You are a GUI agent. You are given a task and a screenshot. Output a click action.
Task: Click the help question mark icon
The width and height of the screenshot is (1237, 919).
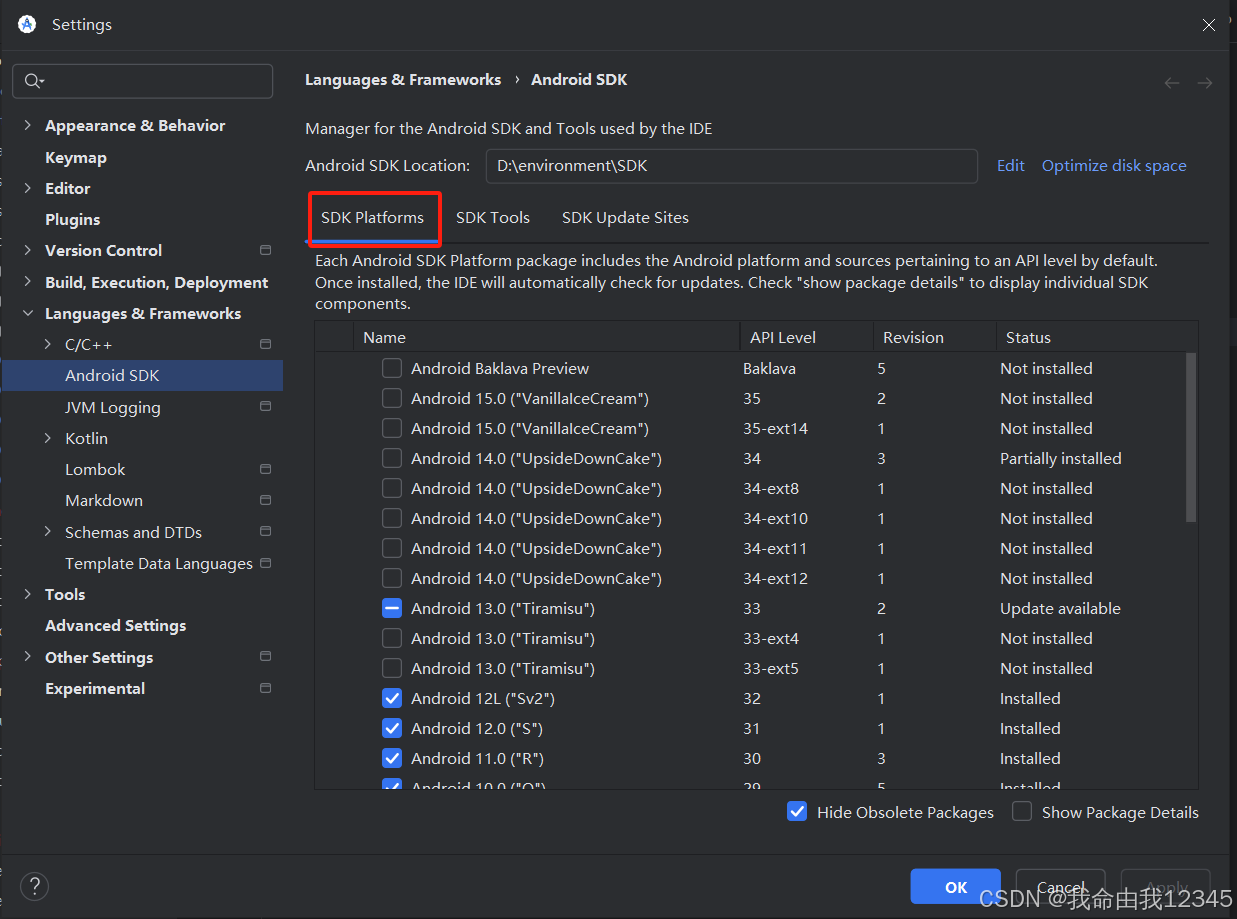pyautogui.click(x=34, y=886)
